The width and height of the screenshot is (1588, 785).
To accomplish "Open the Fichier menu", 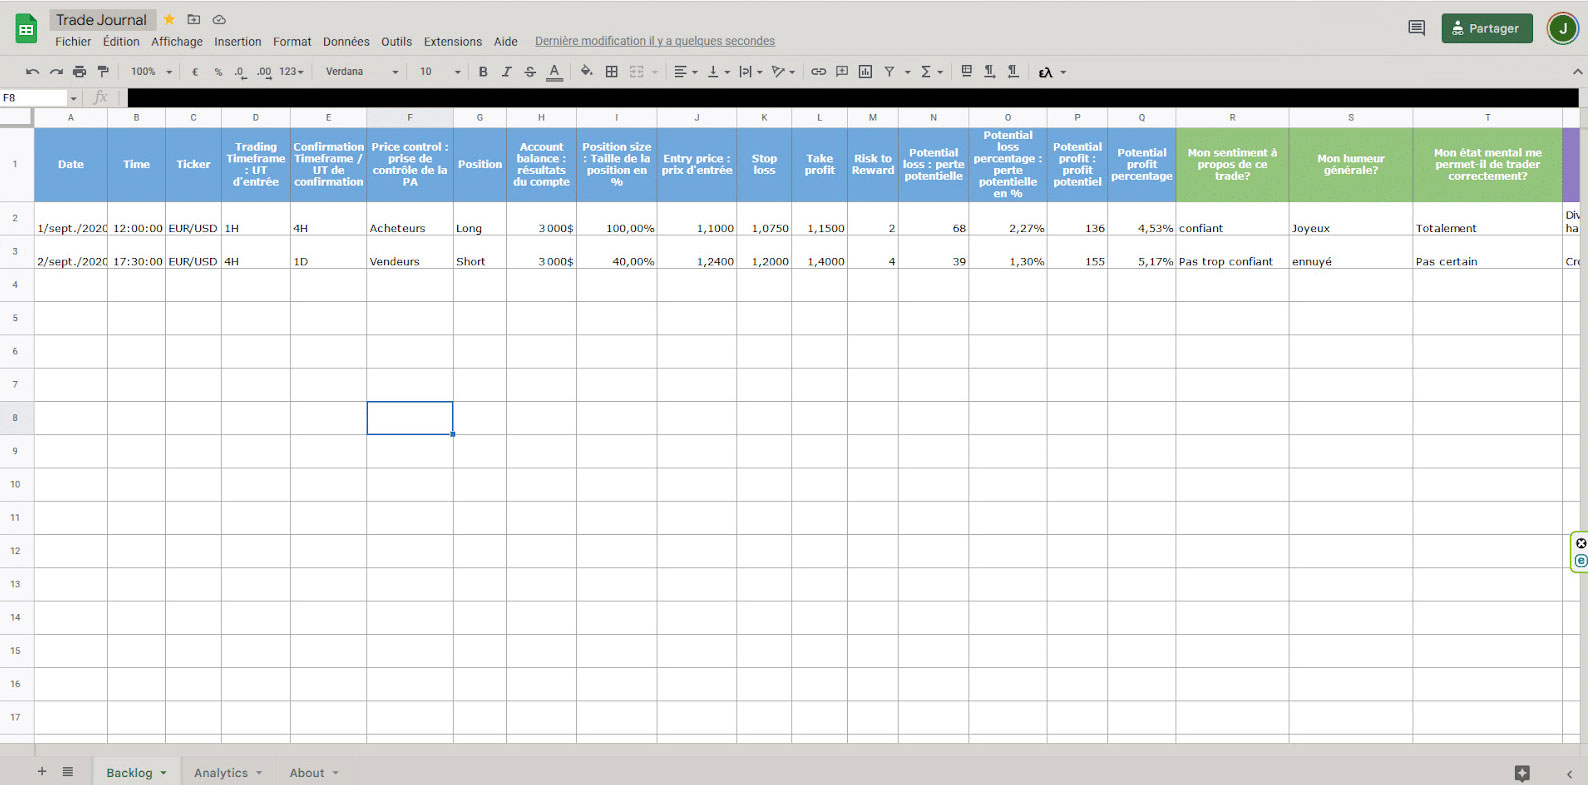I will coord(73,42).
